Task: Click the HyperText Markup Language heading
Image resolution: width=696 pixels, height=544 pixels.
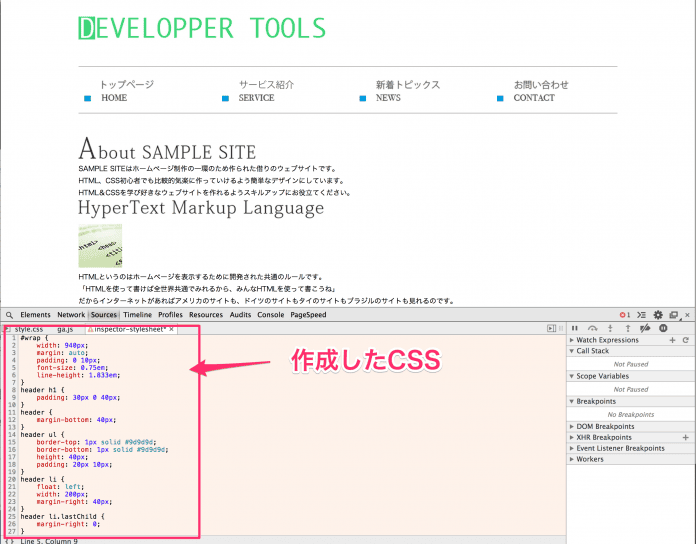Action: pos(201,208)
